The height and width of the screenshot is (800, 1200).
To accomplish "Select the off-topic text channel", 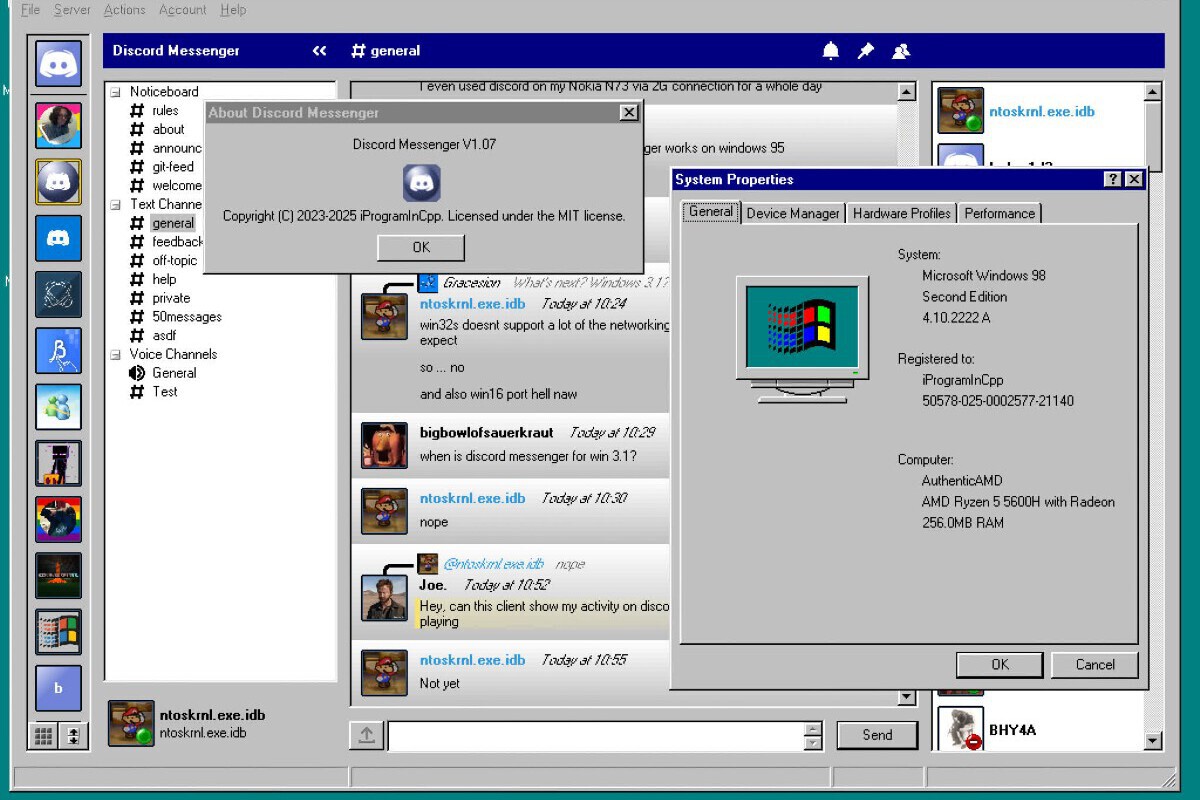I will pyautogui.click(x=174, y=261).
